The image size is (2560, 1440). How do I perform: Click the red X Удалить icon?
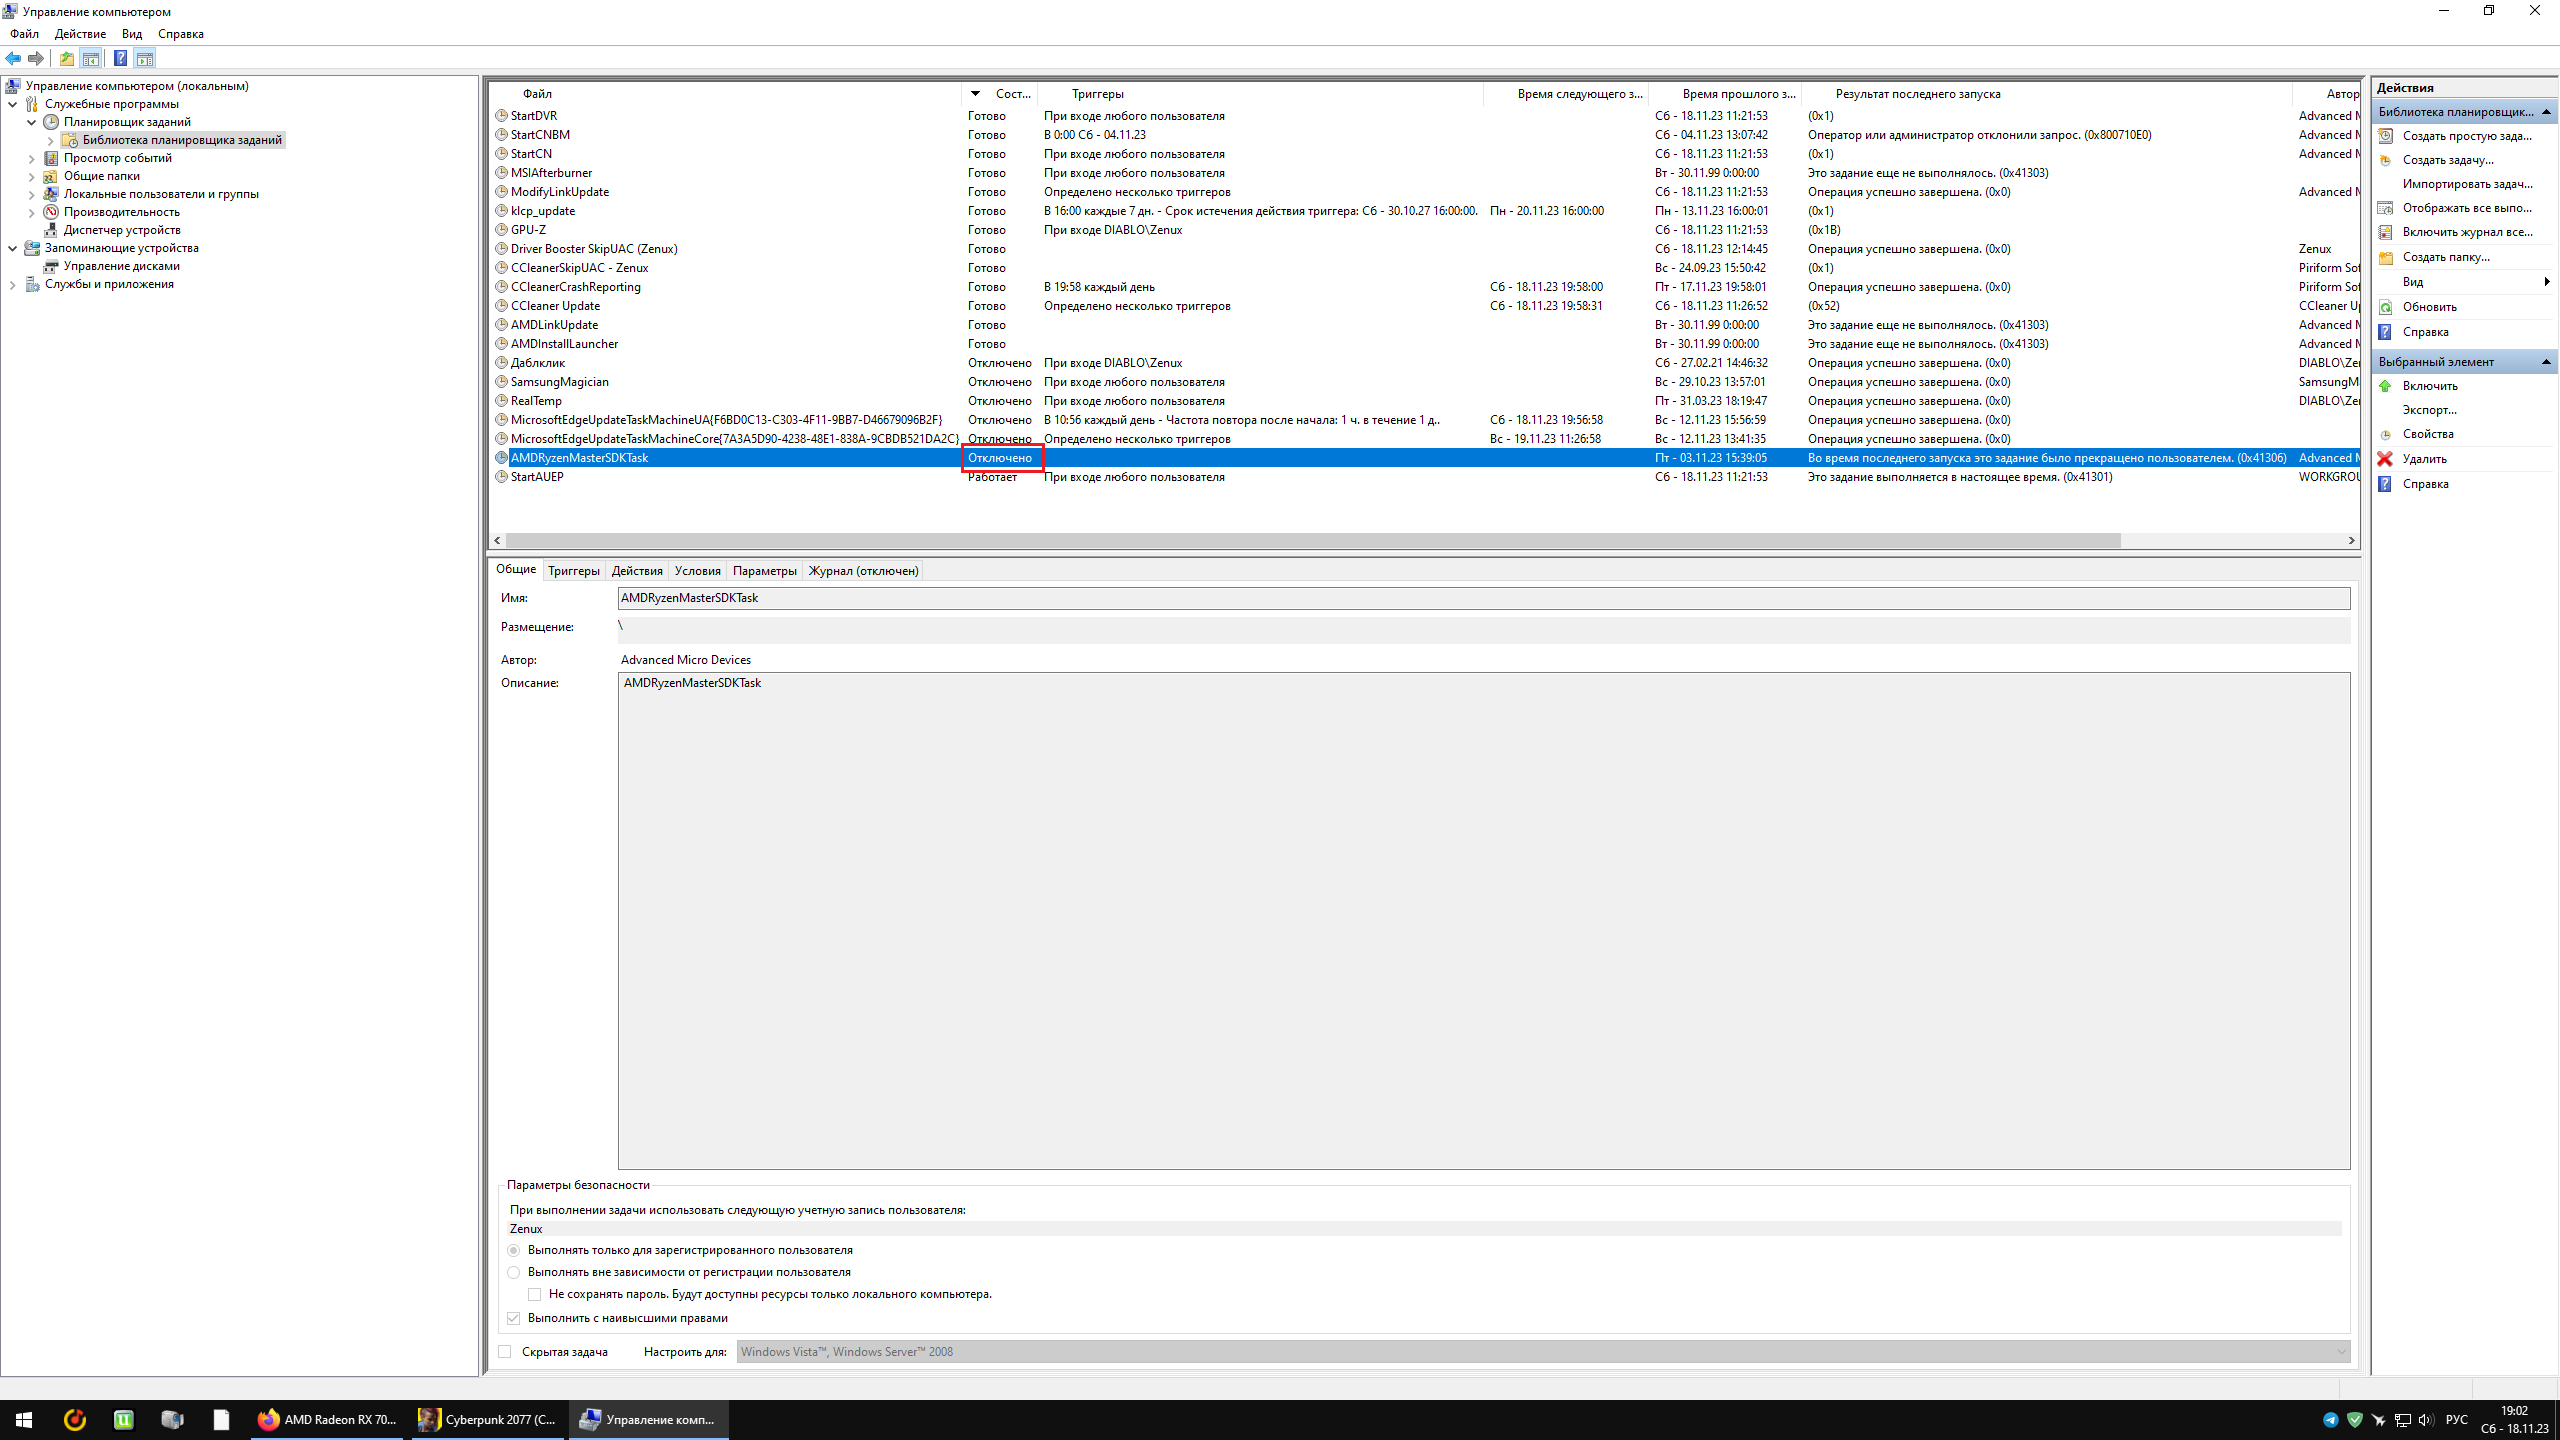coord(2385,459)
